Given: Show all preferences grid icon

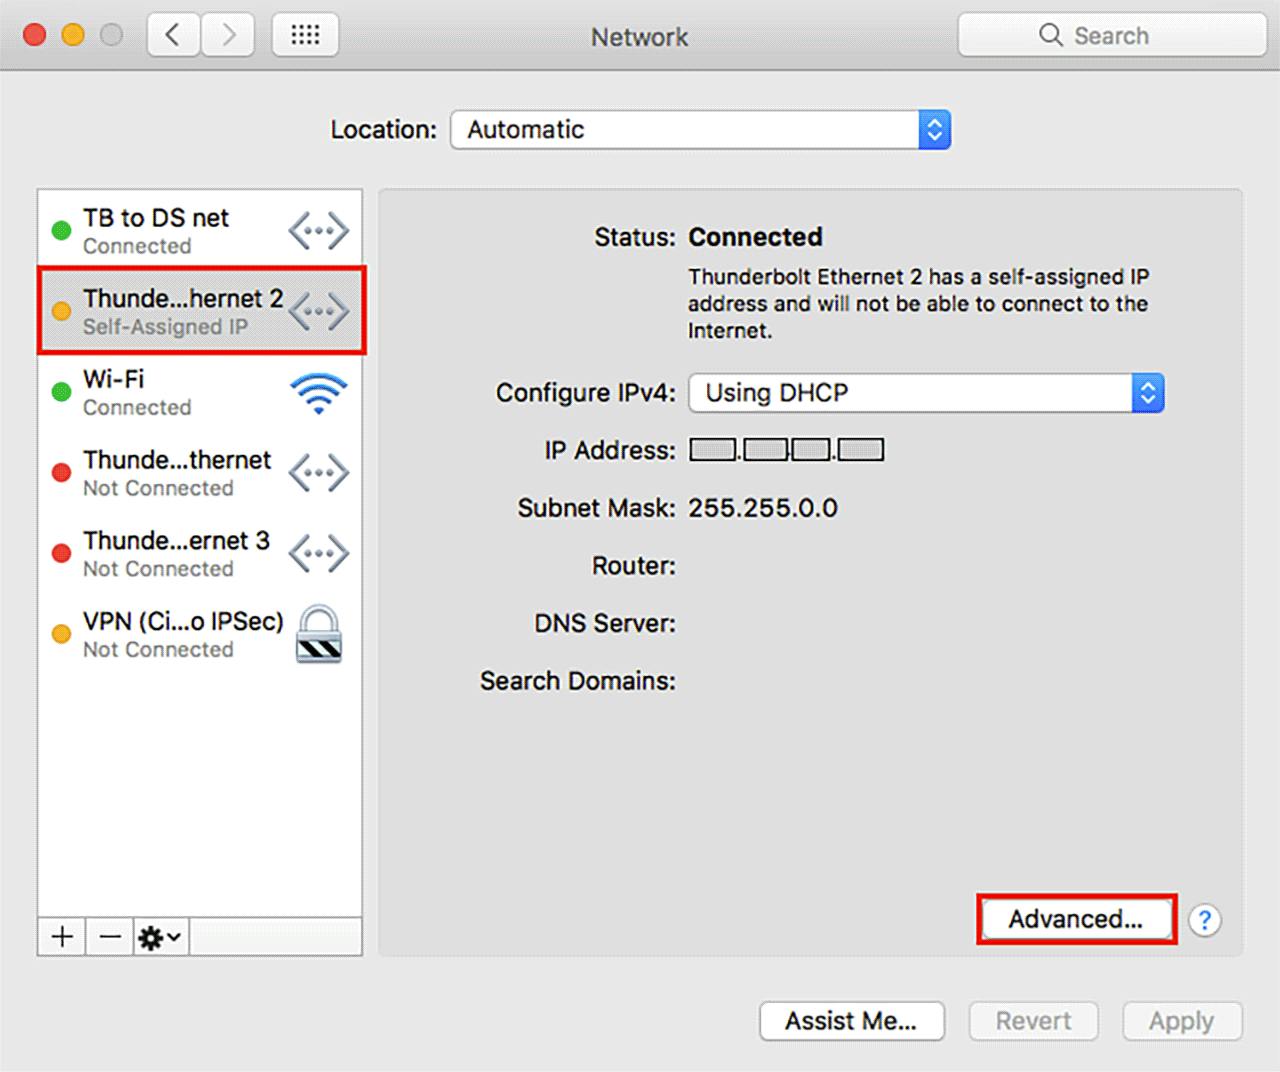Looking at the screenshot, I should pos(305,36).
